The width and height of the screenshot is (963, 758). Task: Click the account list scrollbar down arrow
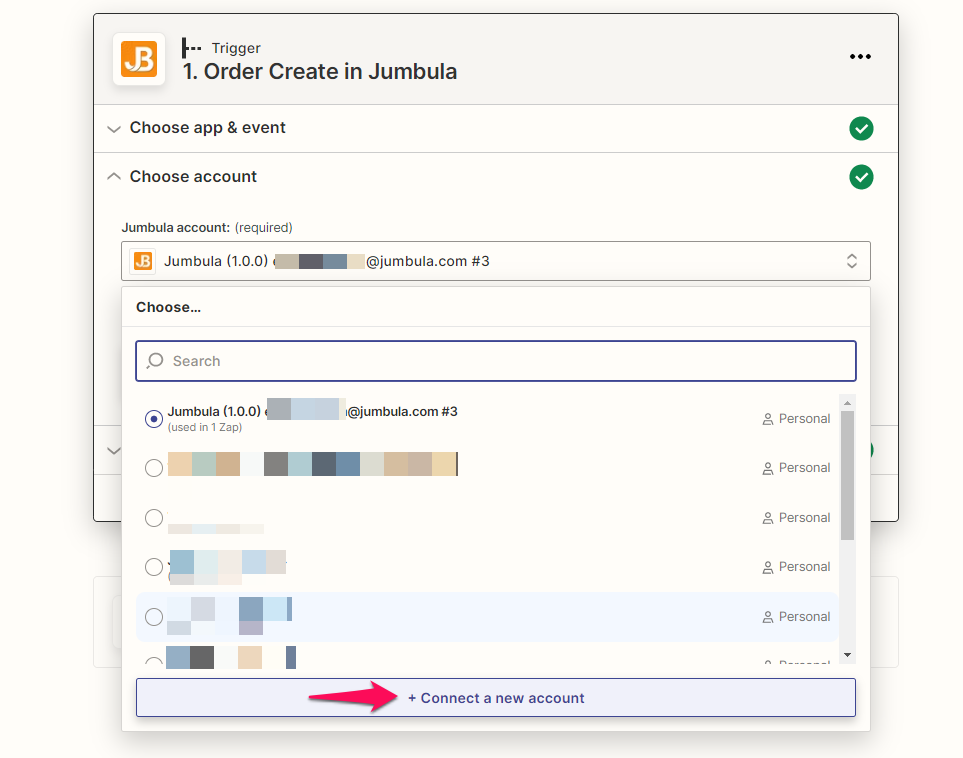[848, 655]
